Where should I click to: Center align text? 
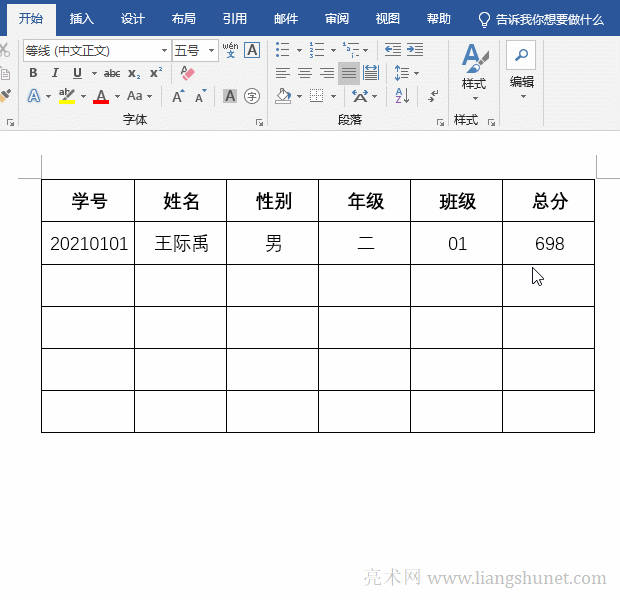tap(305, 73)
